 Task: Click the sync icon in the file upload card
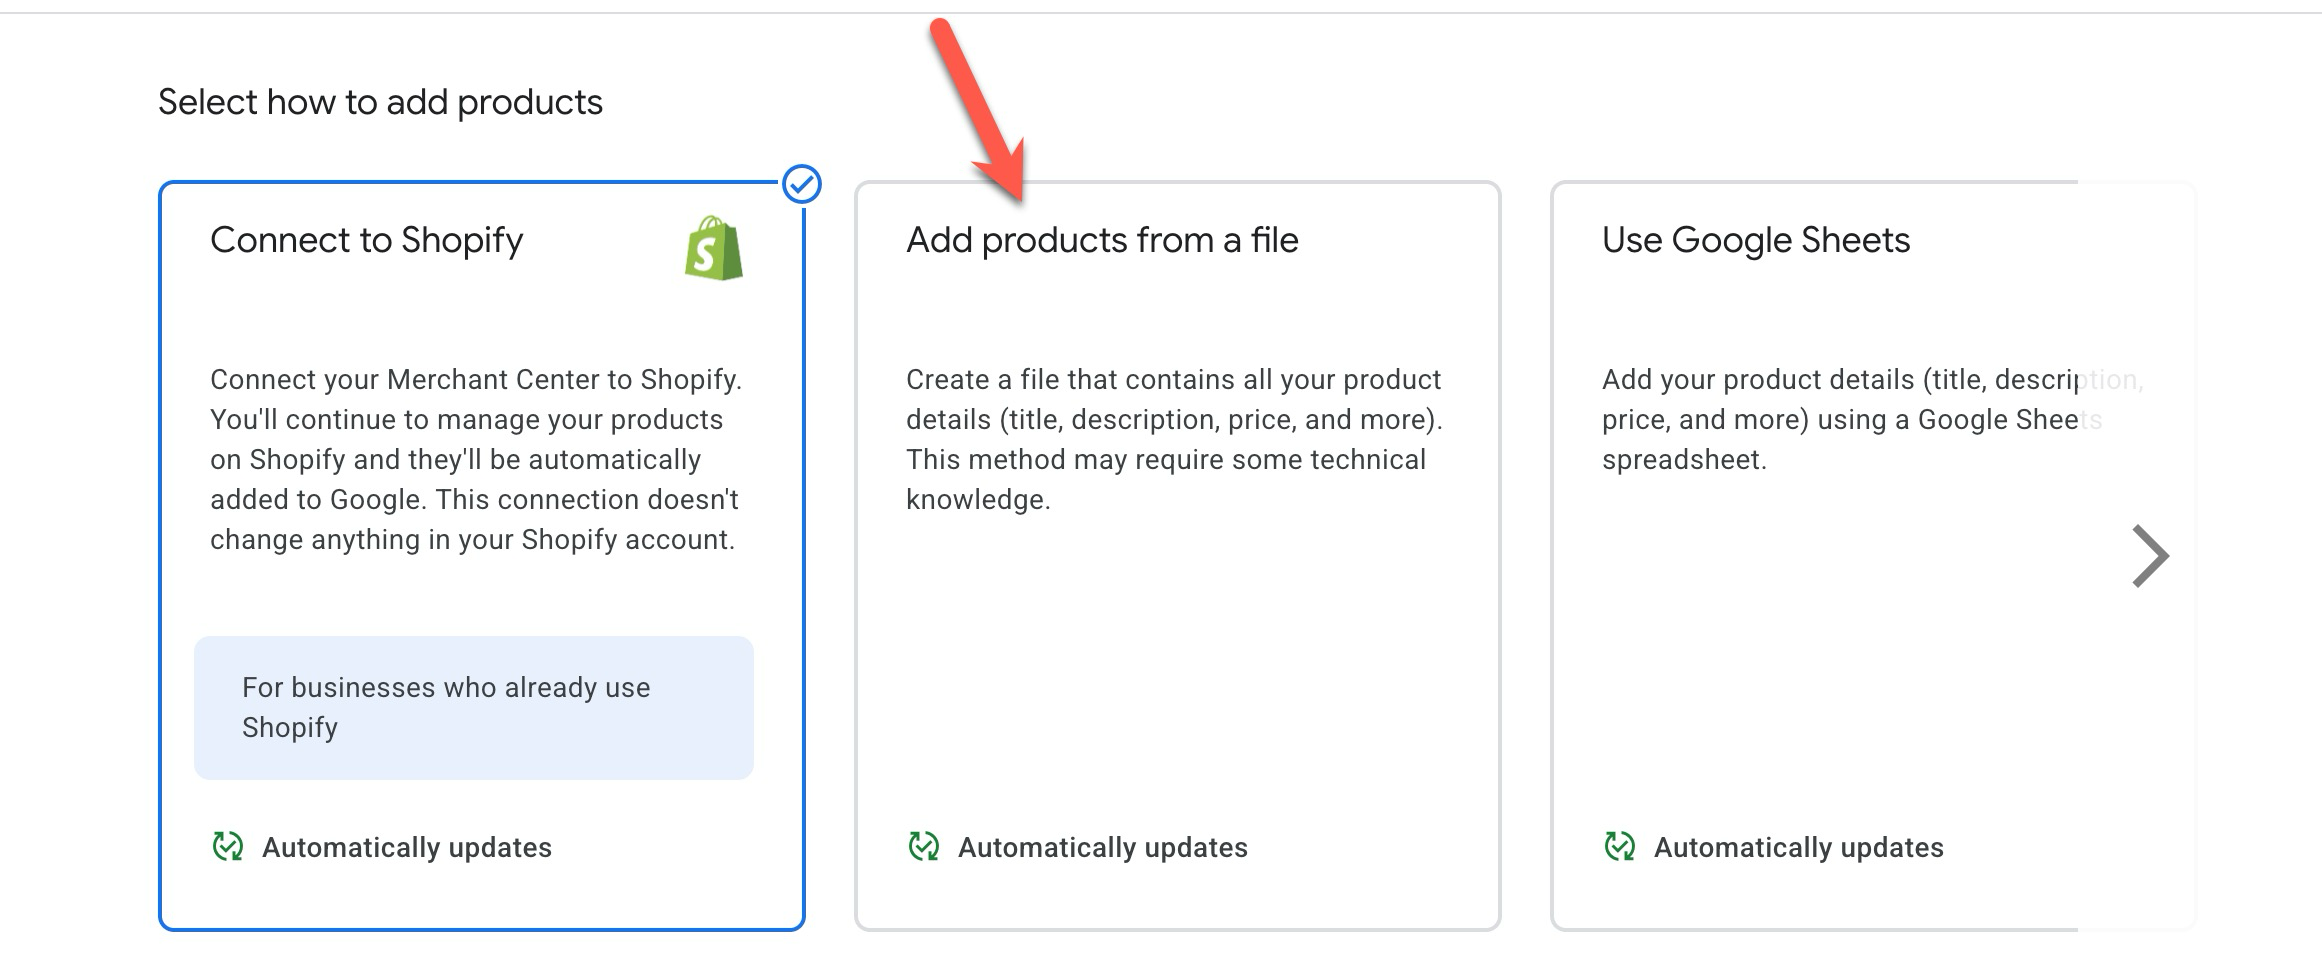click(x=924, y=846)
